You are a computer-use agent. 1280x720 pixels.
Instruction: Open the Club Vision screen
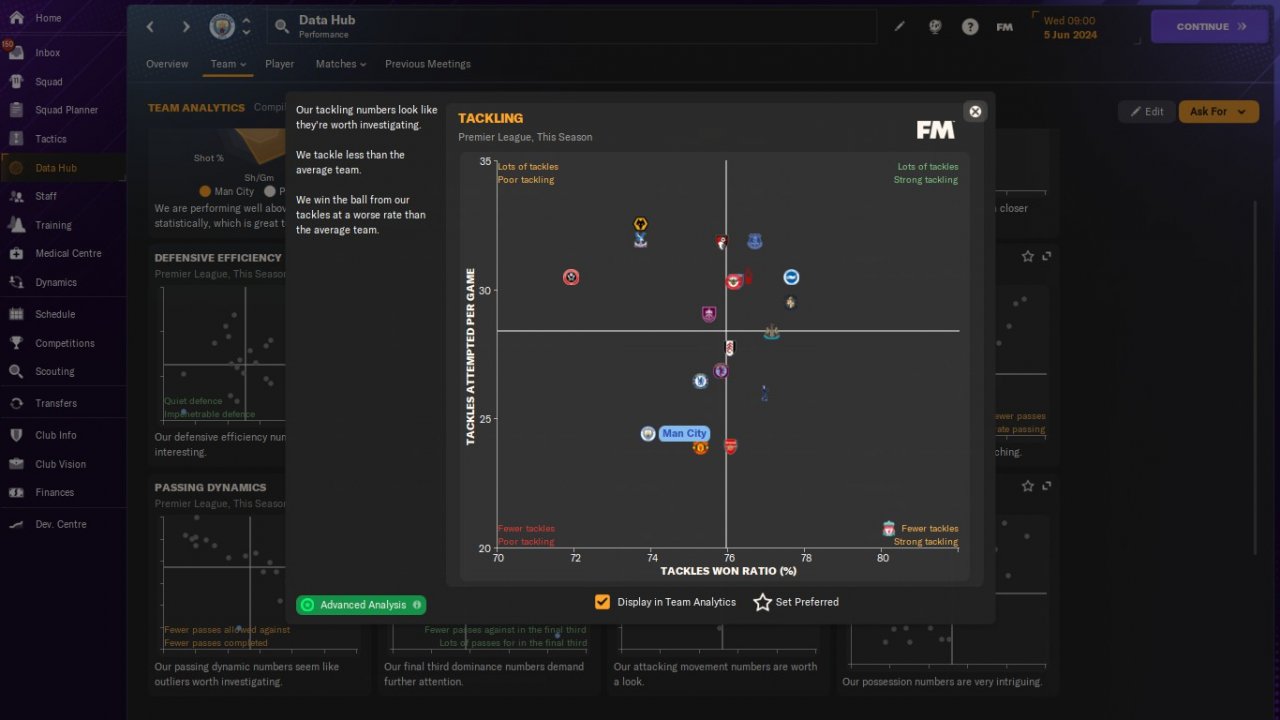click(x=62, y=464)
